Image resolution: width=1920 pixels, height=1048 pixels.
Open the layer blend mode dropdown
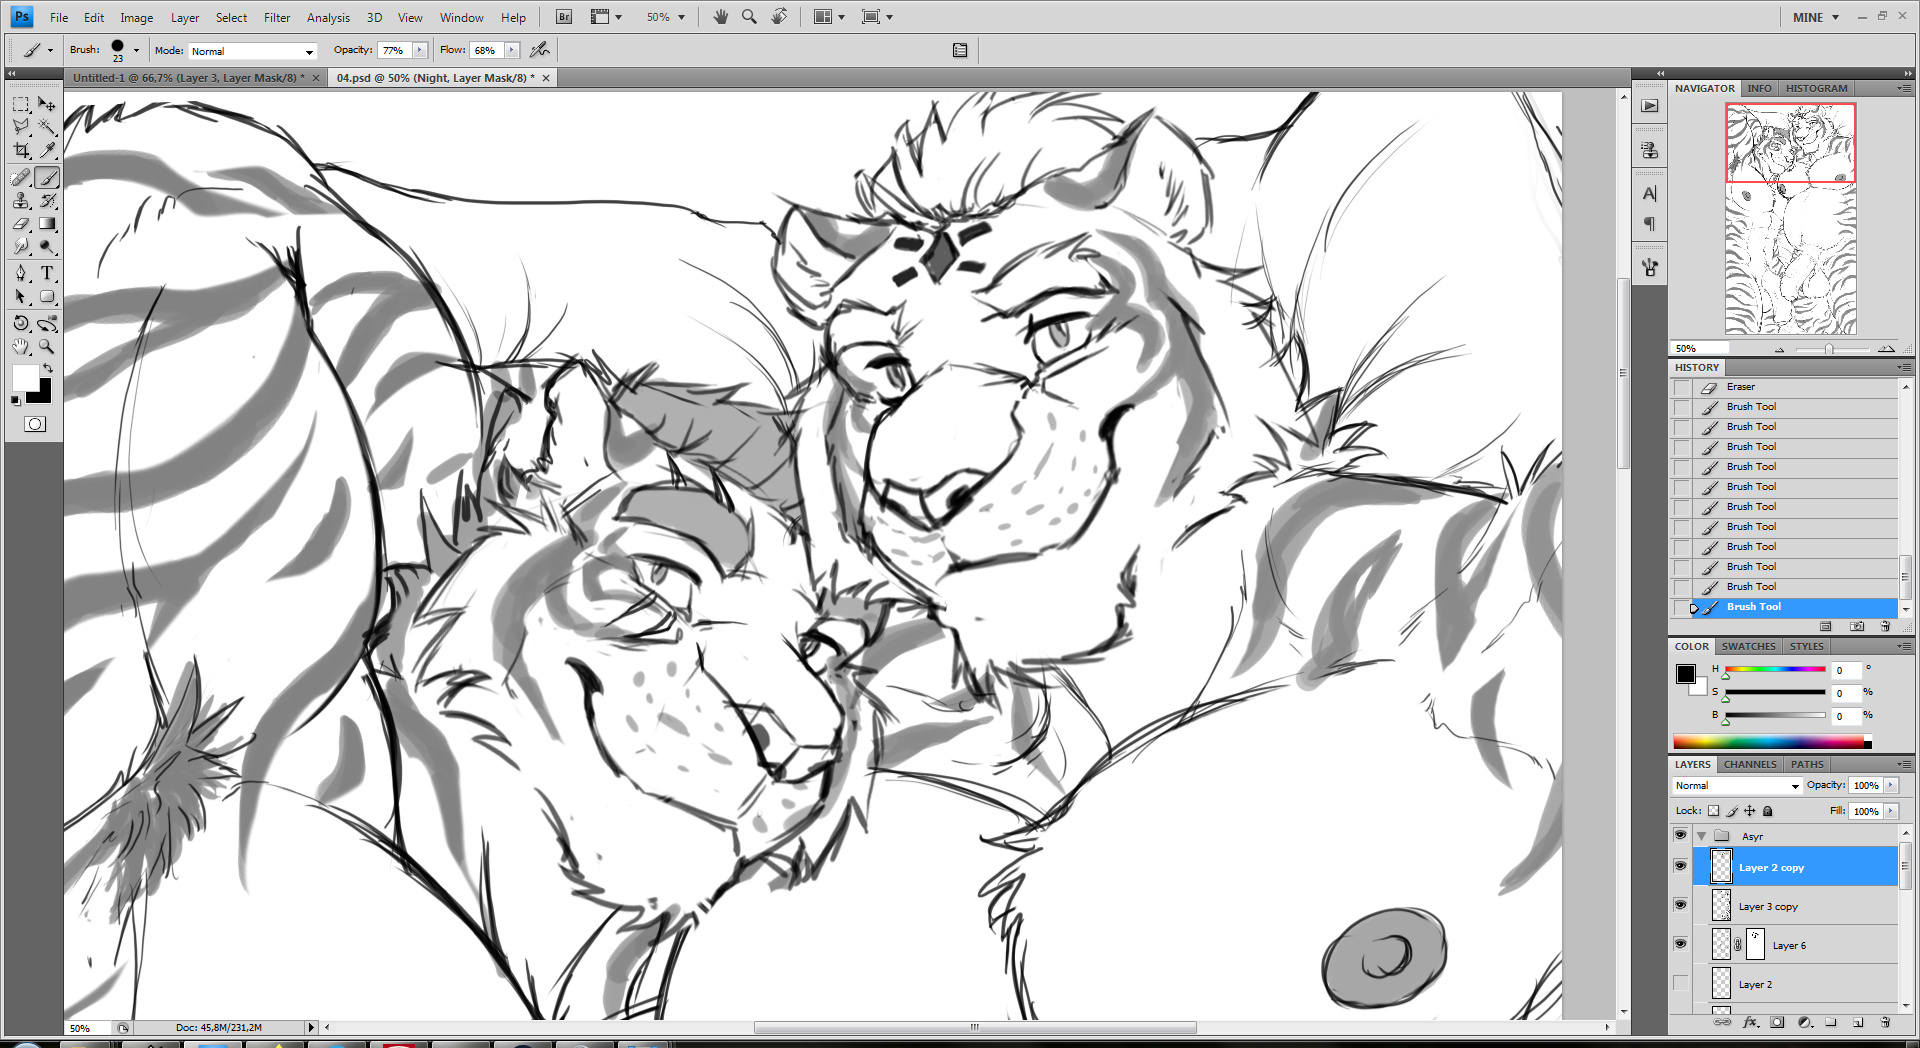(1738, 786)
